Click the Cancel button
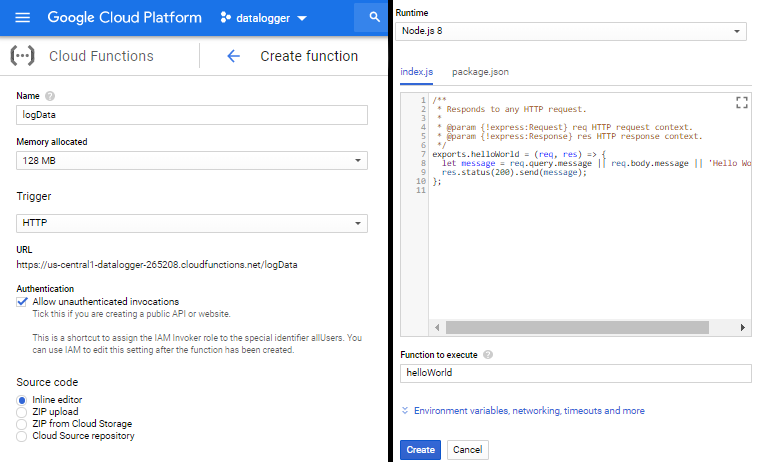The width and height of the screenshot is (760, 462). coord(468,449)
